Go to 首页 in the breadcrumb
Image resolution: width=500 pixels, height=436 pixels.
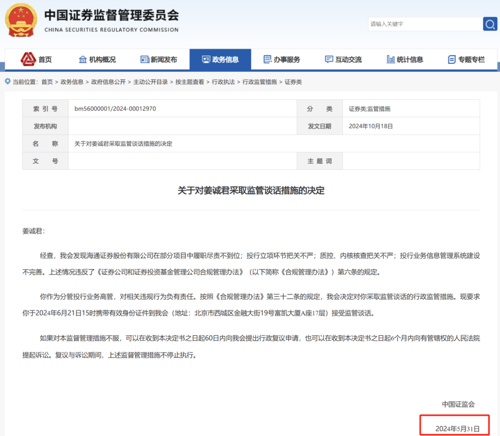click(47, 82)
